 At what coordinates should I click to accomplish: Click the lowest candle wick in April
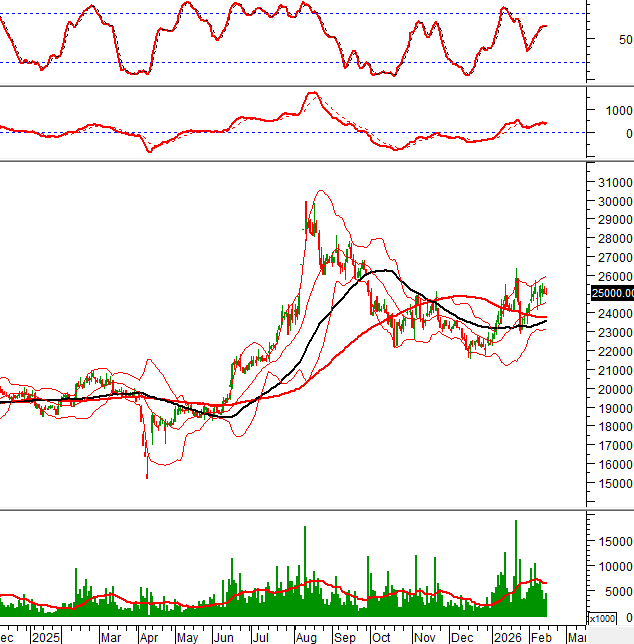[147, 475]
